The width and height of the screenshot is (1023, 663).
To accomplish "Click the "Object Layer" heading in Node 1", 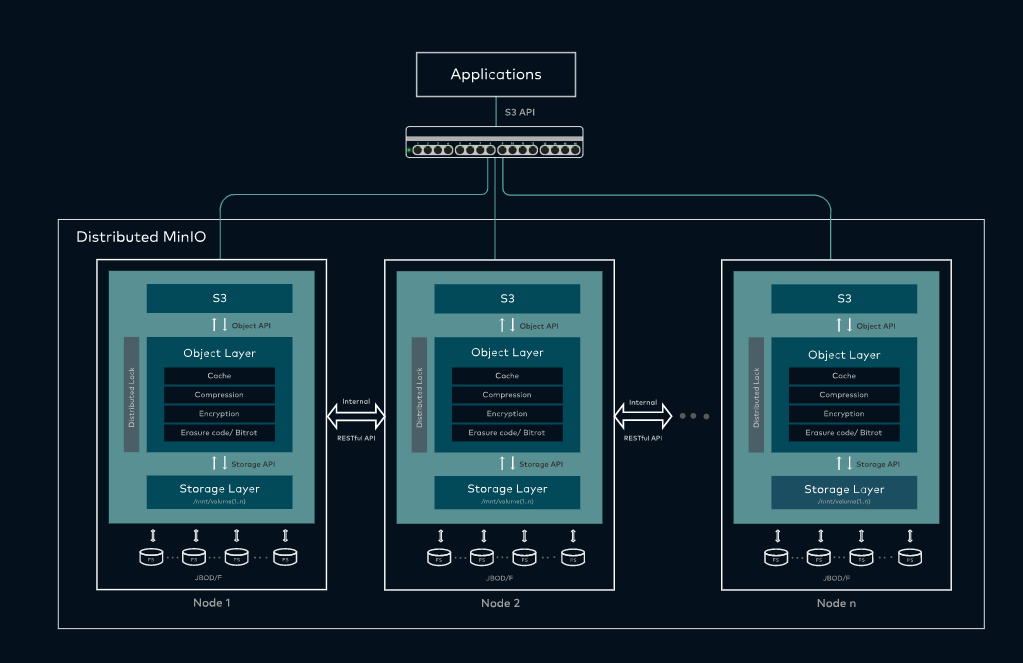I will pos(219,354).
